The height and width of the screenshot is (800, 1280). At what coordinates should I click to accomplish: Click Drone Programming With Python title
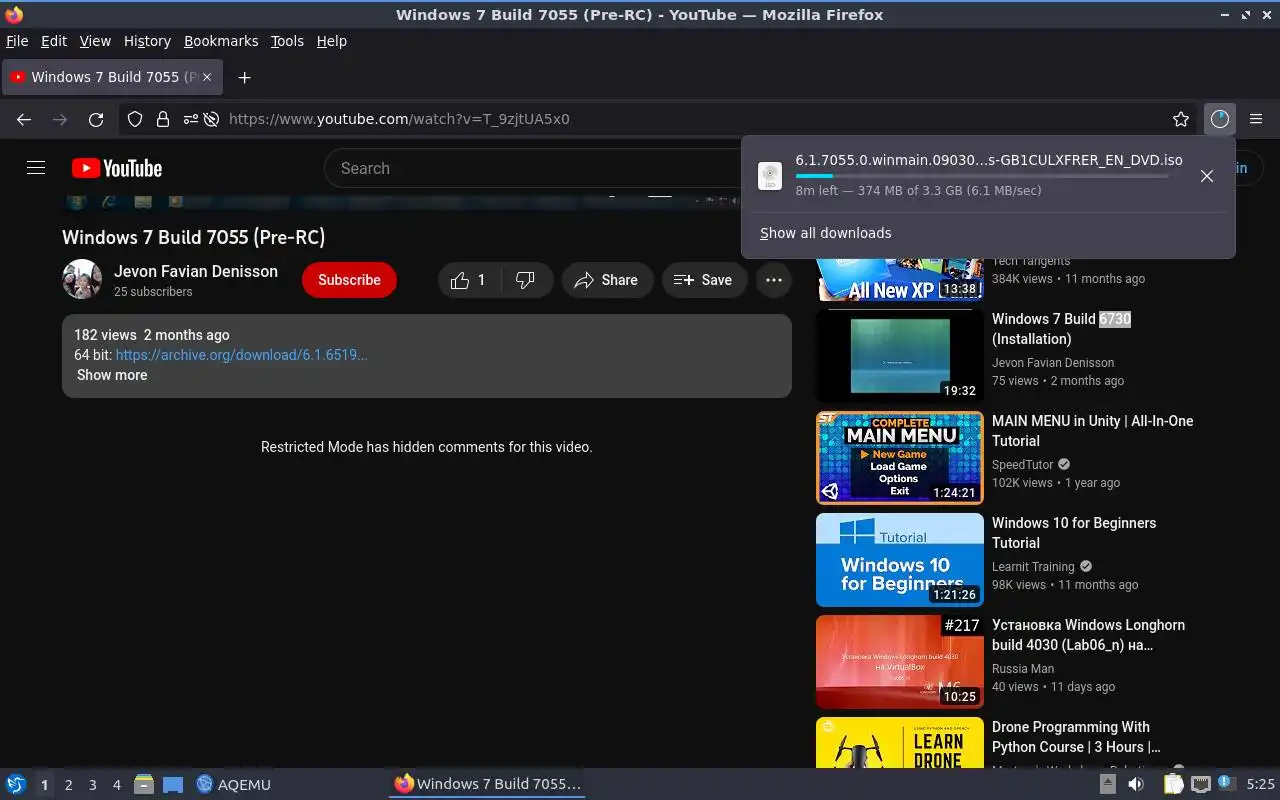click(x=1076, y=737)
